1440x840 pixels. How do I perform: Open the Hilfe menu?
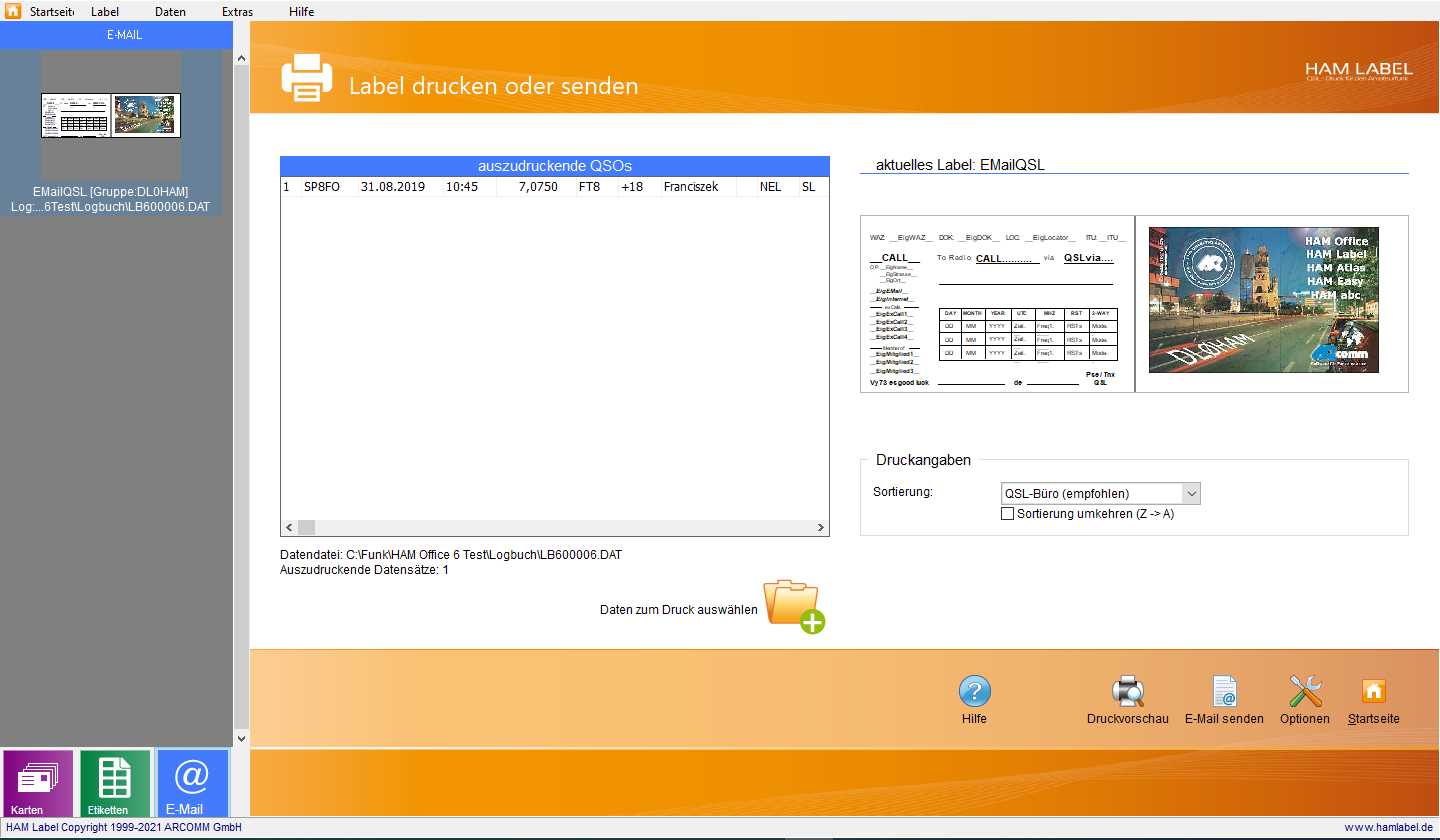tap(301, 12)
